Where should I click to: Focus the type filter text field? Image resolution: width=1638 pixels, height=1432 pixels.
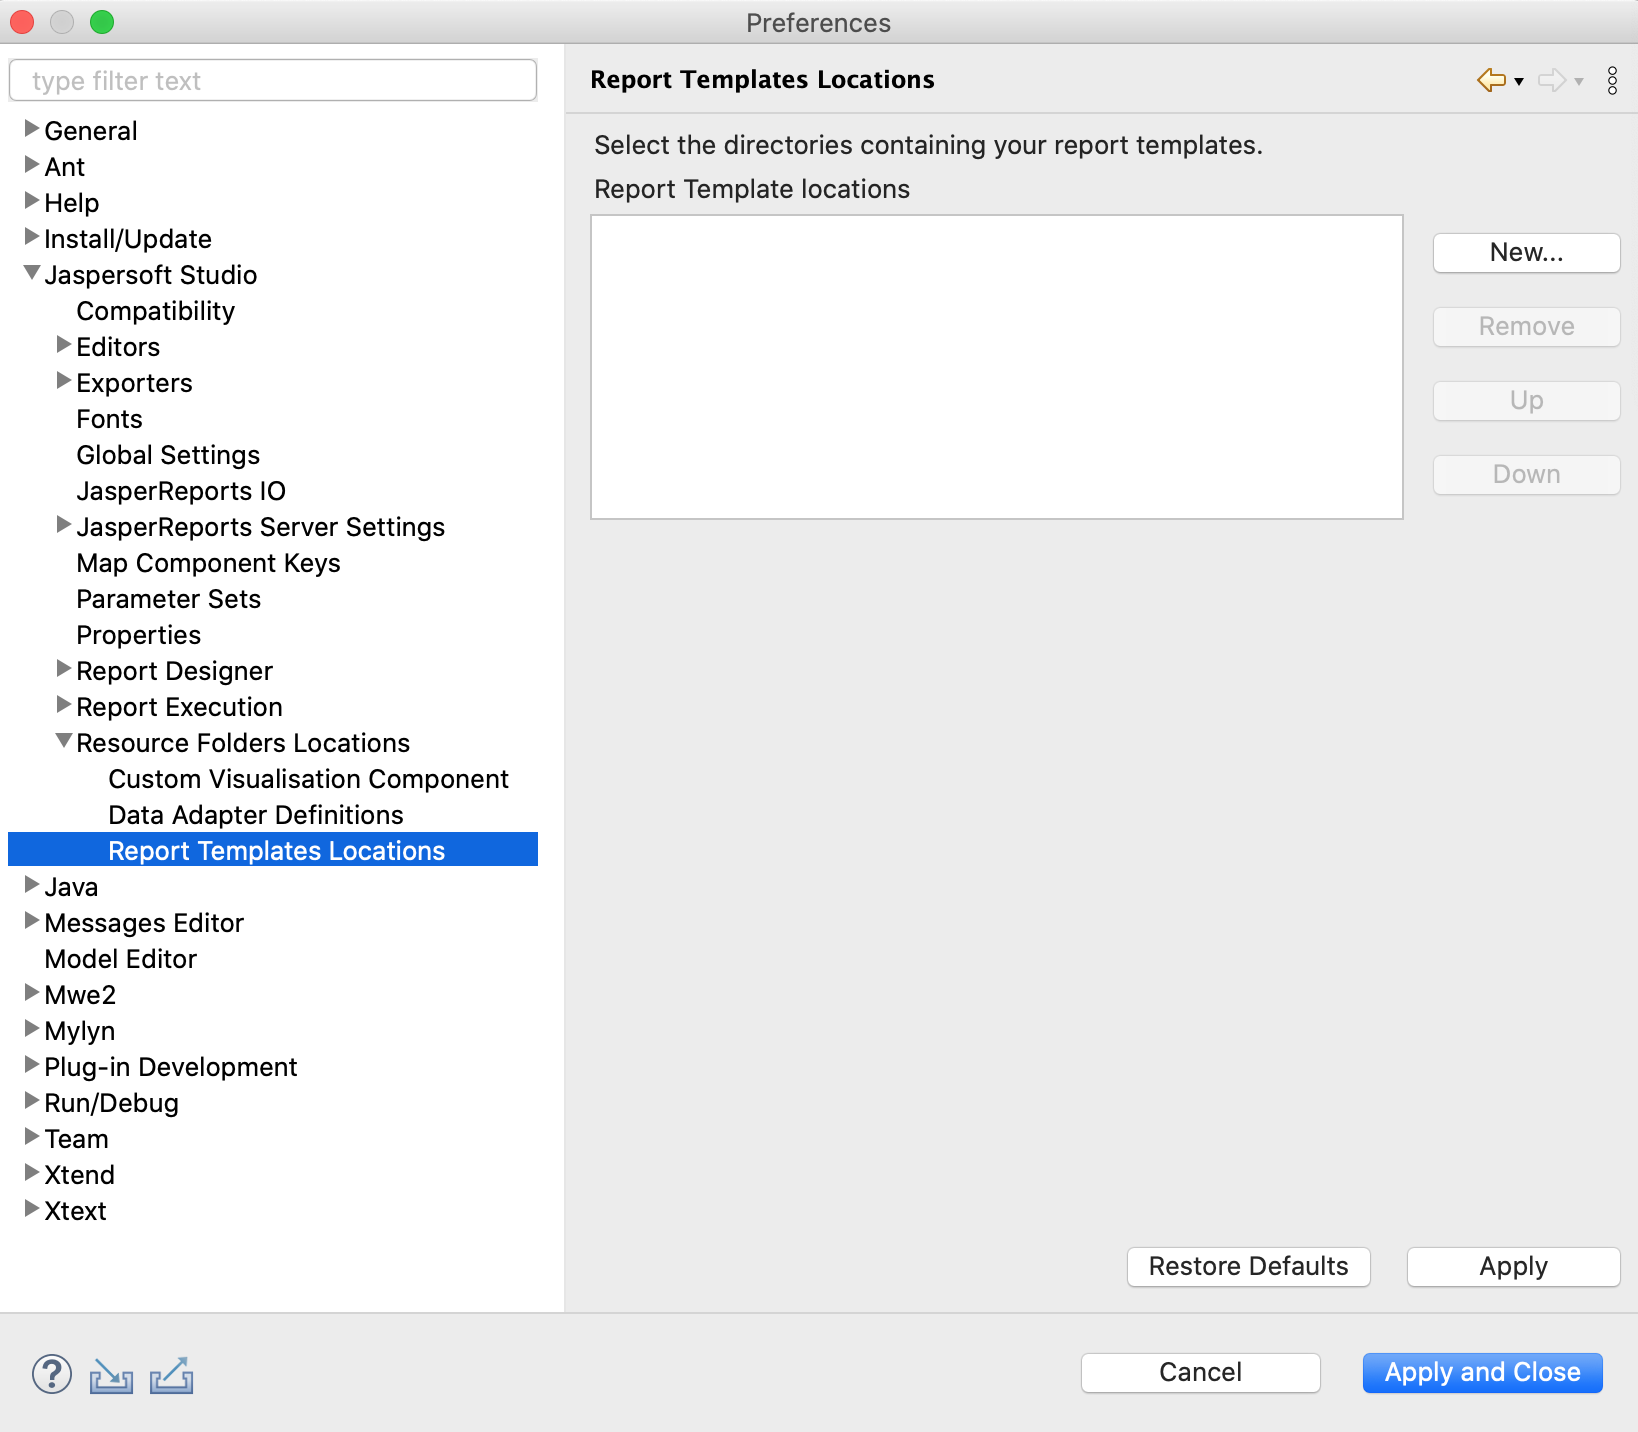[272, 80]
